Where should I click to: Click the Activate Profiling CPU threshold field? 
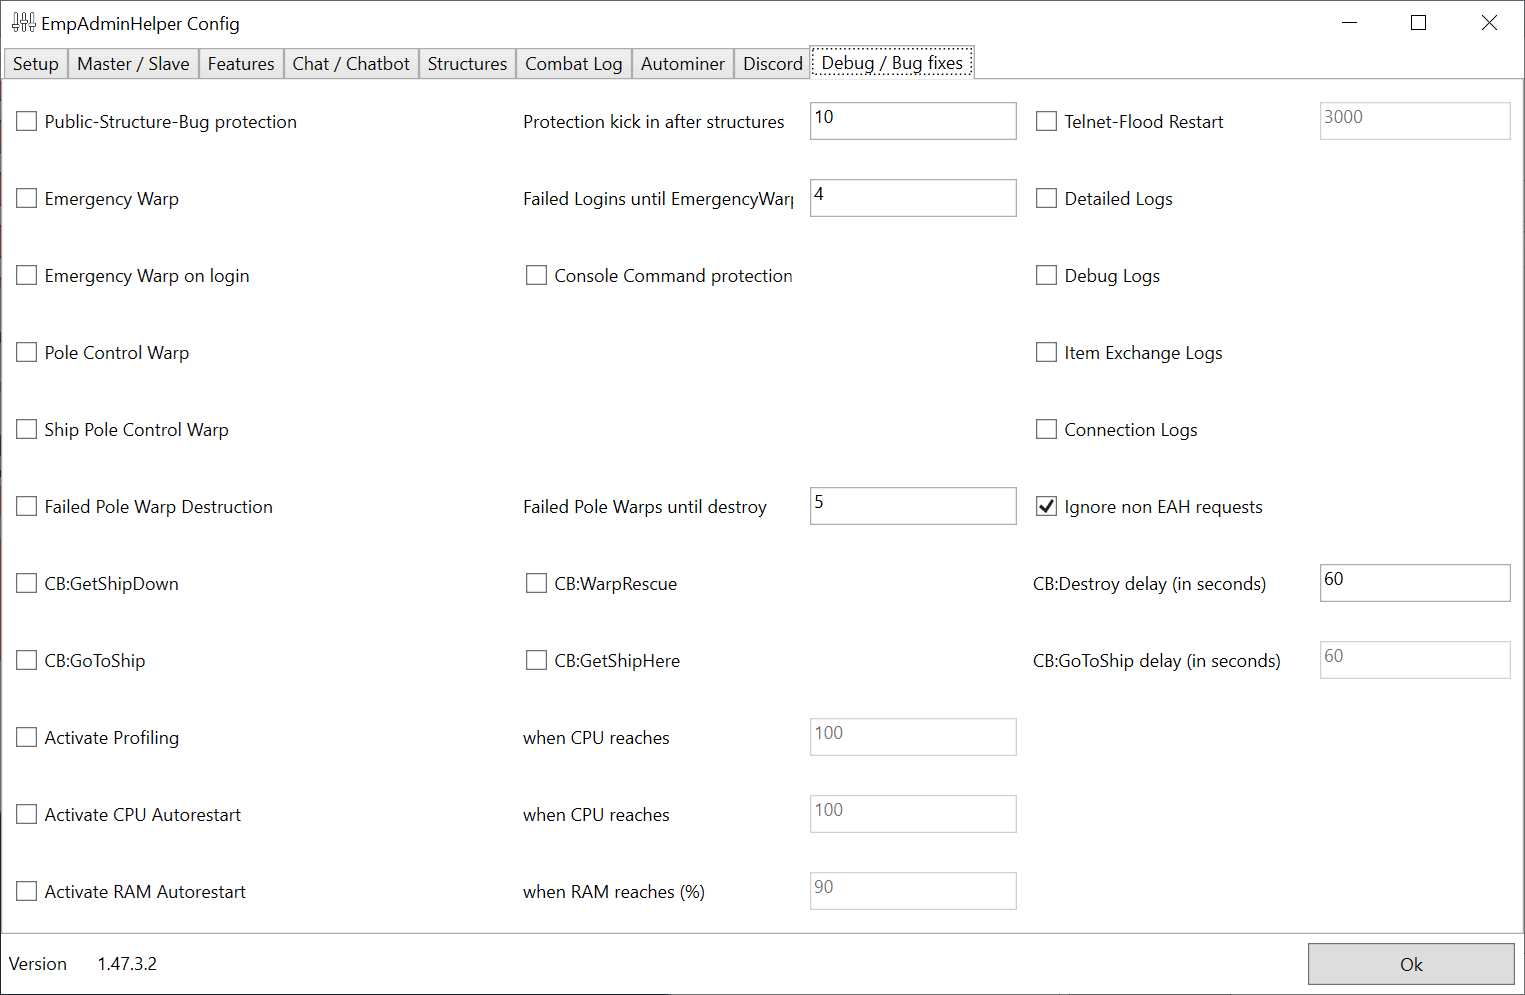[913, 737]
